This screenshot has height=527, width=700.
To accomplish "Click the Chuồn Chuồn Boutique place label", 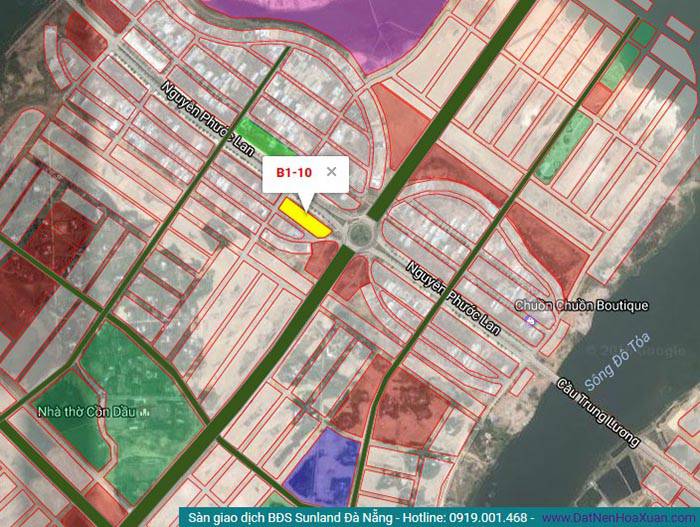I will click(581, 305).
